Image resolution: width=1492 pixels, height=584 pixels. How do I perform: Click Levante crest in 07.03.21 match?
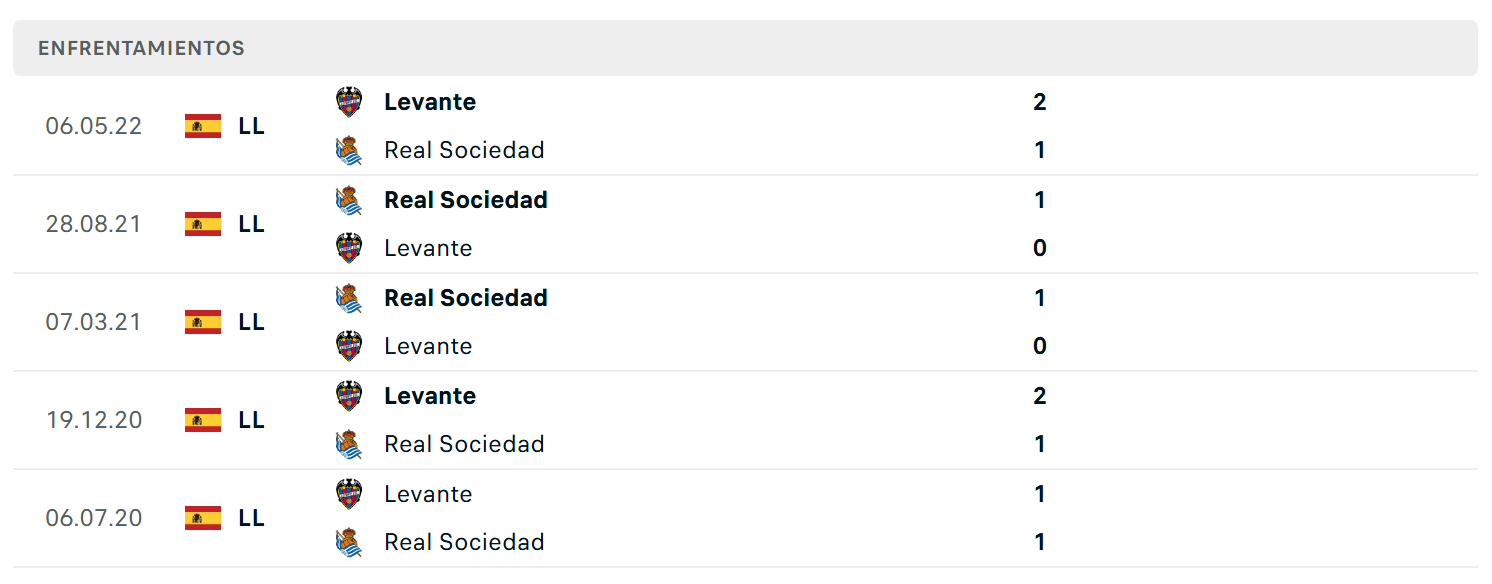[349, 346]
